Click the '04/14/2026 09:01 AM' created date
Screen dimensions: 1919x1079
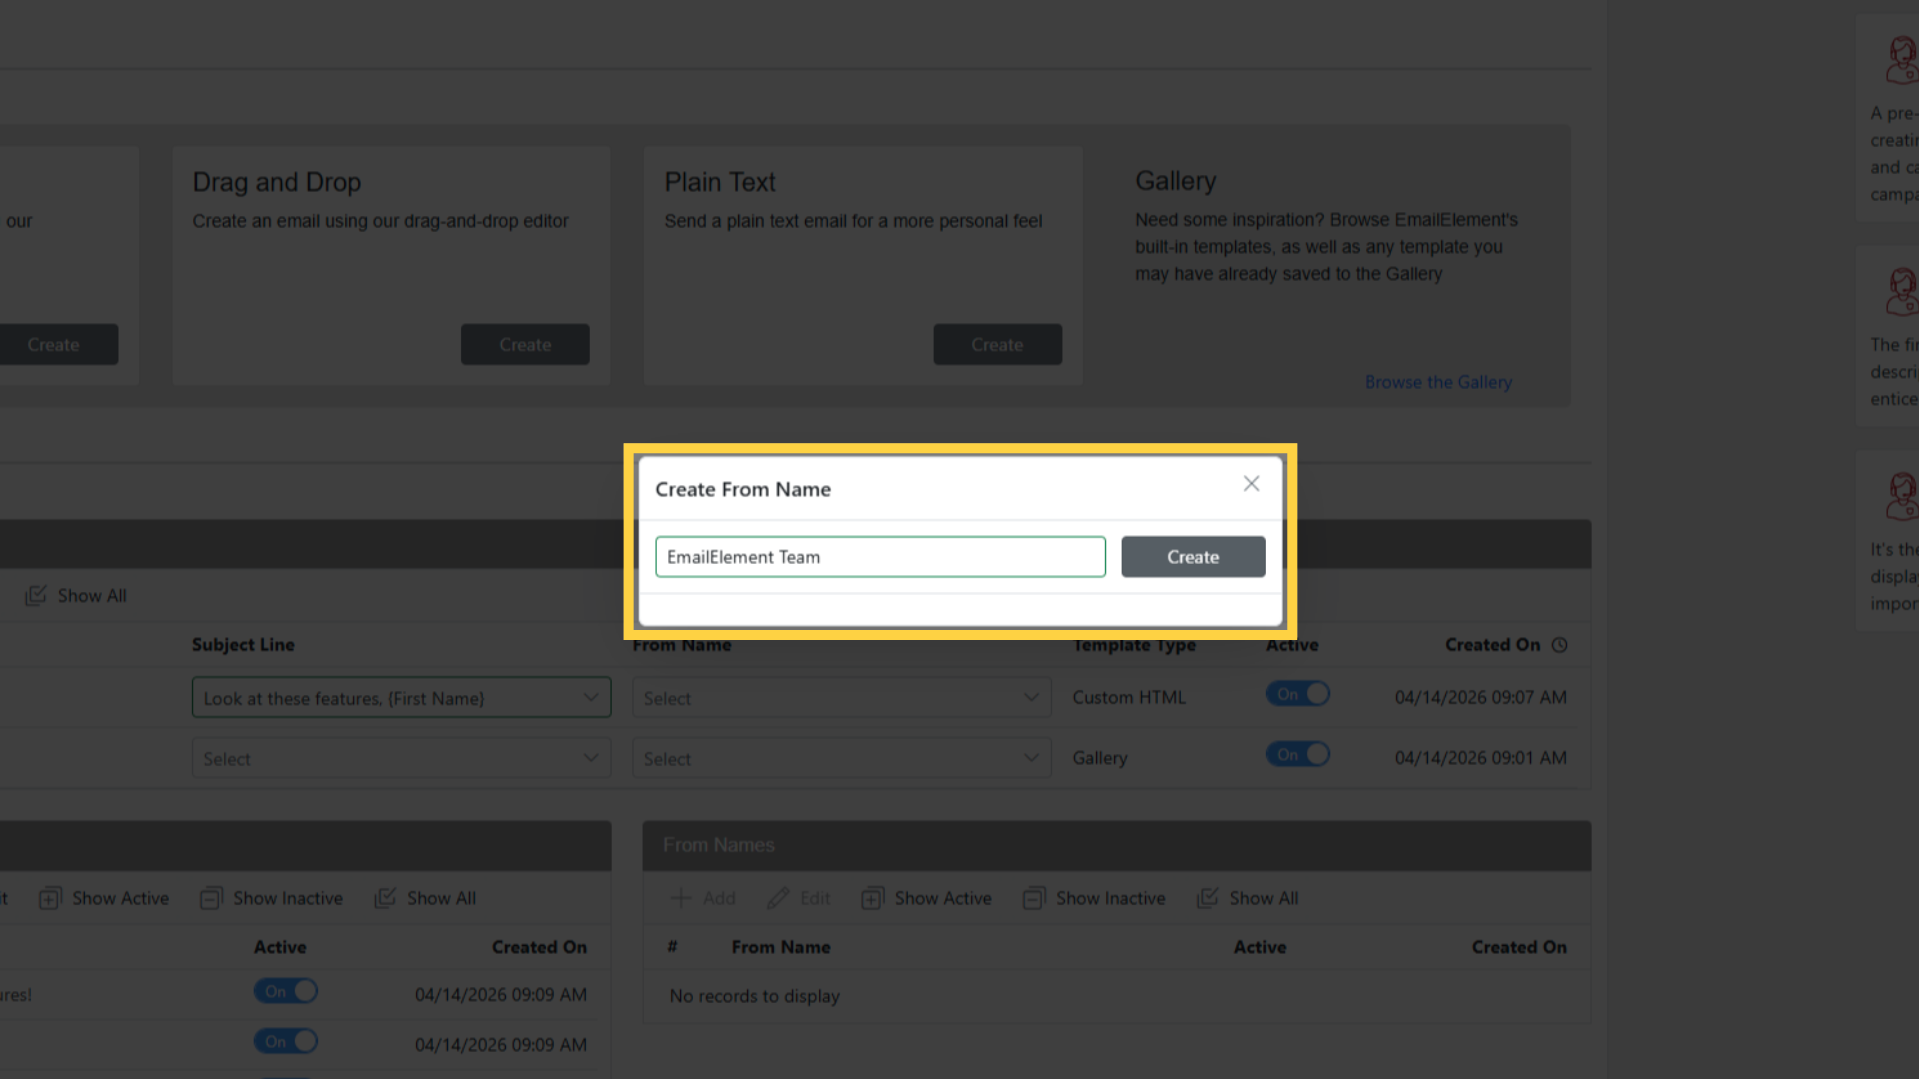click(x=1480, y=759)
